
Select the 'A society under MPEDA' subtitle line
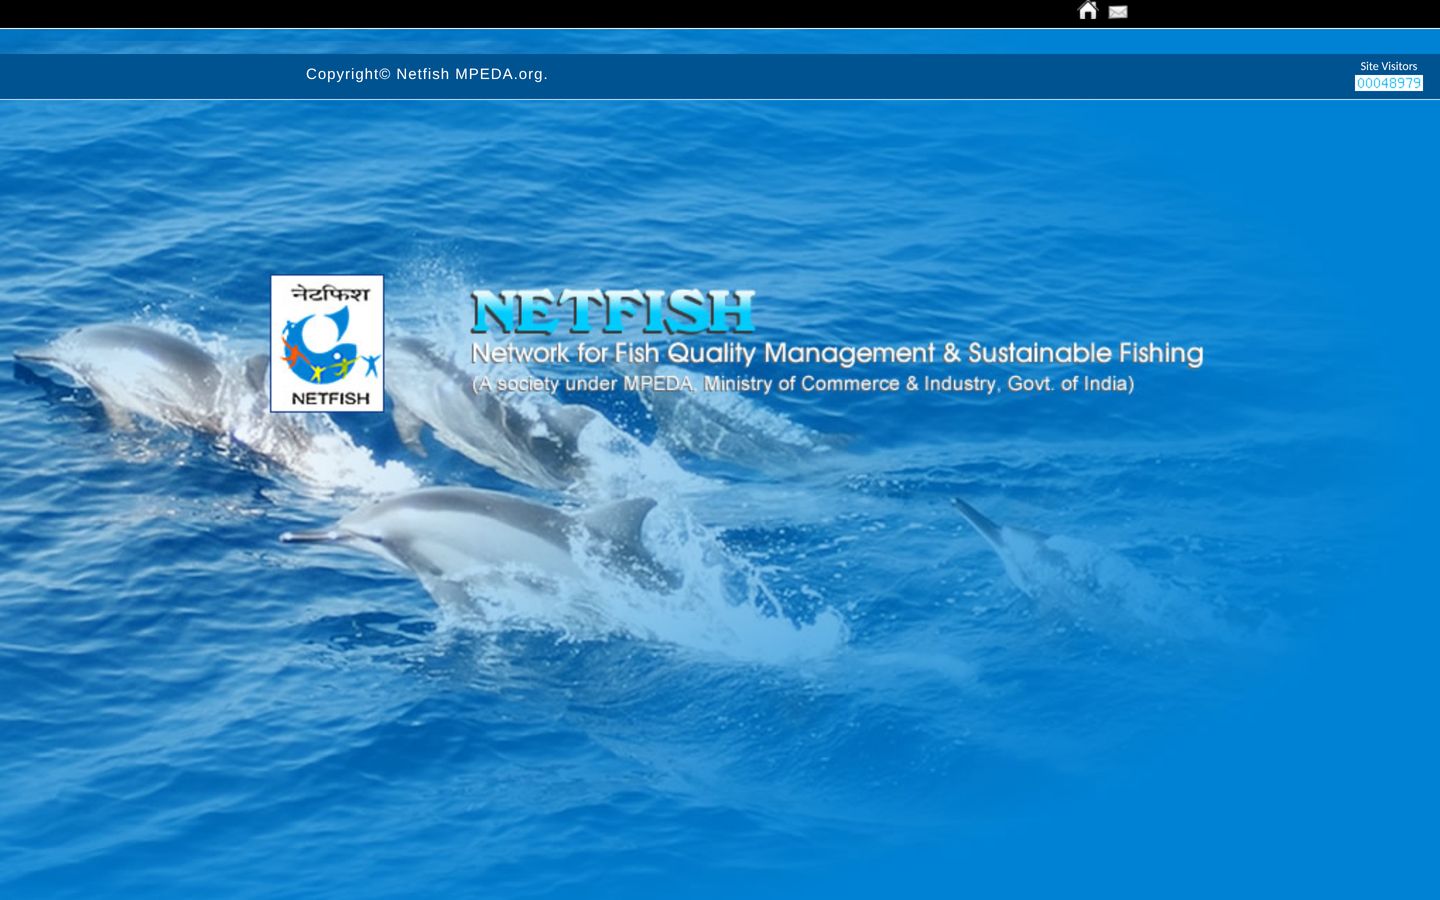click(803, 384)
